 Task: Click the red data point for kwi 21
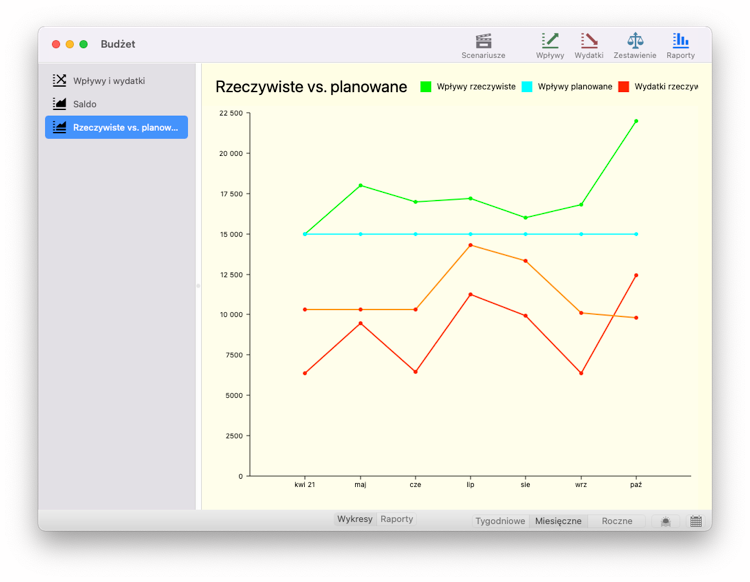[305, 373]
